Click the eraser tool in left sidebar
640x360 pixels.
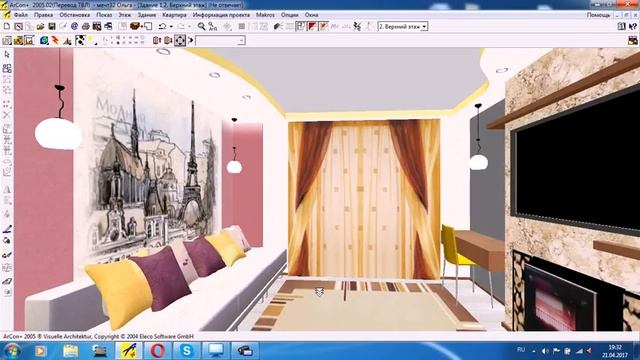[7, 281]
